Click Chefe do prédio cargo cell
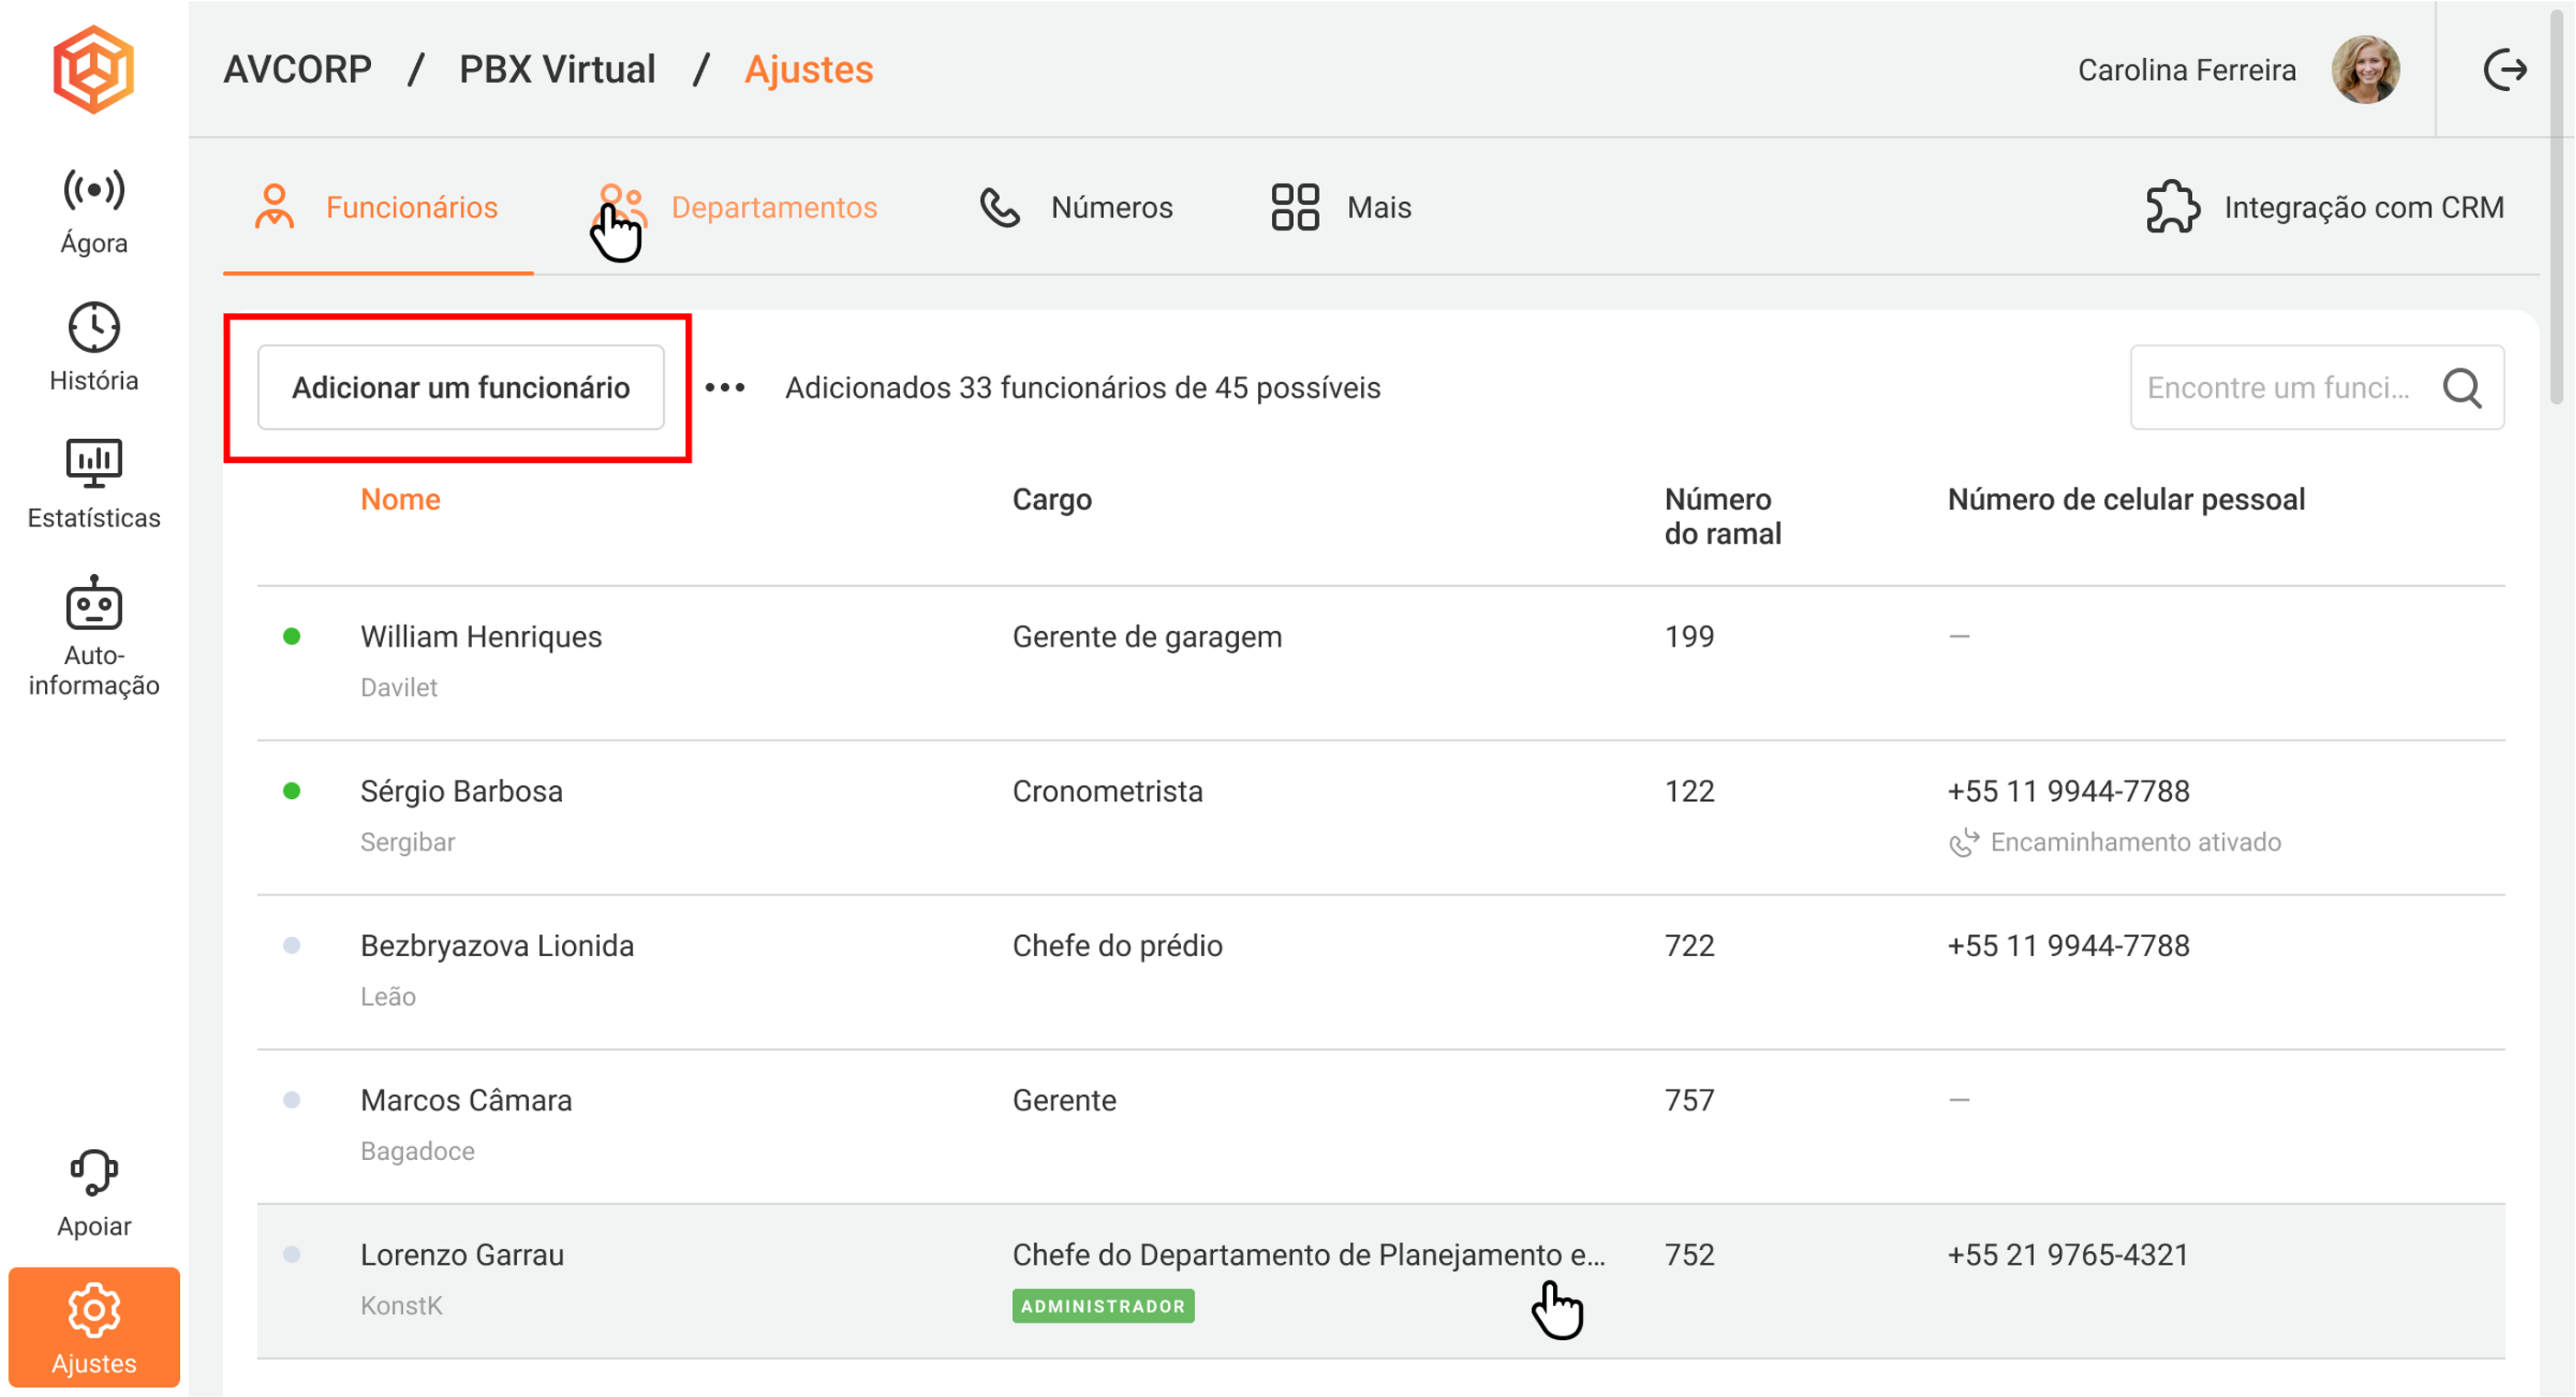Screen dimensions: 2576x1397 coord(1117,946)
